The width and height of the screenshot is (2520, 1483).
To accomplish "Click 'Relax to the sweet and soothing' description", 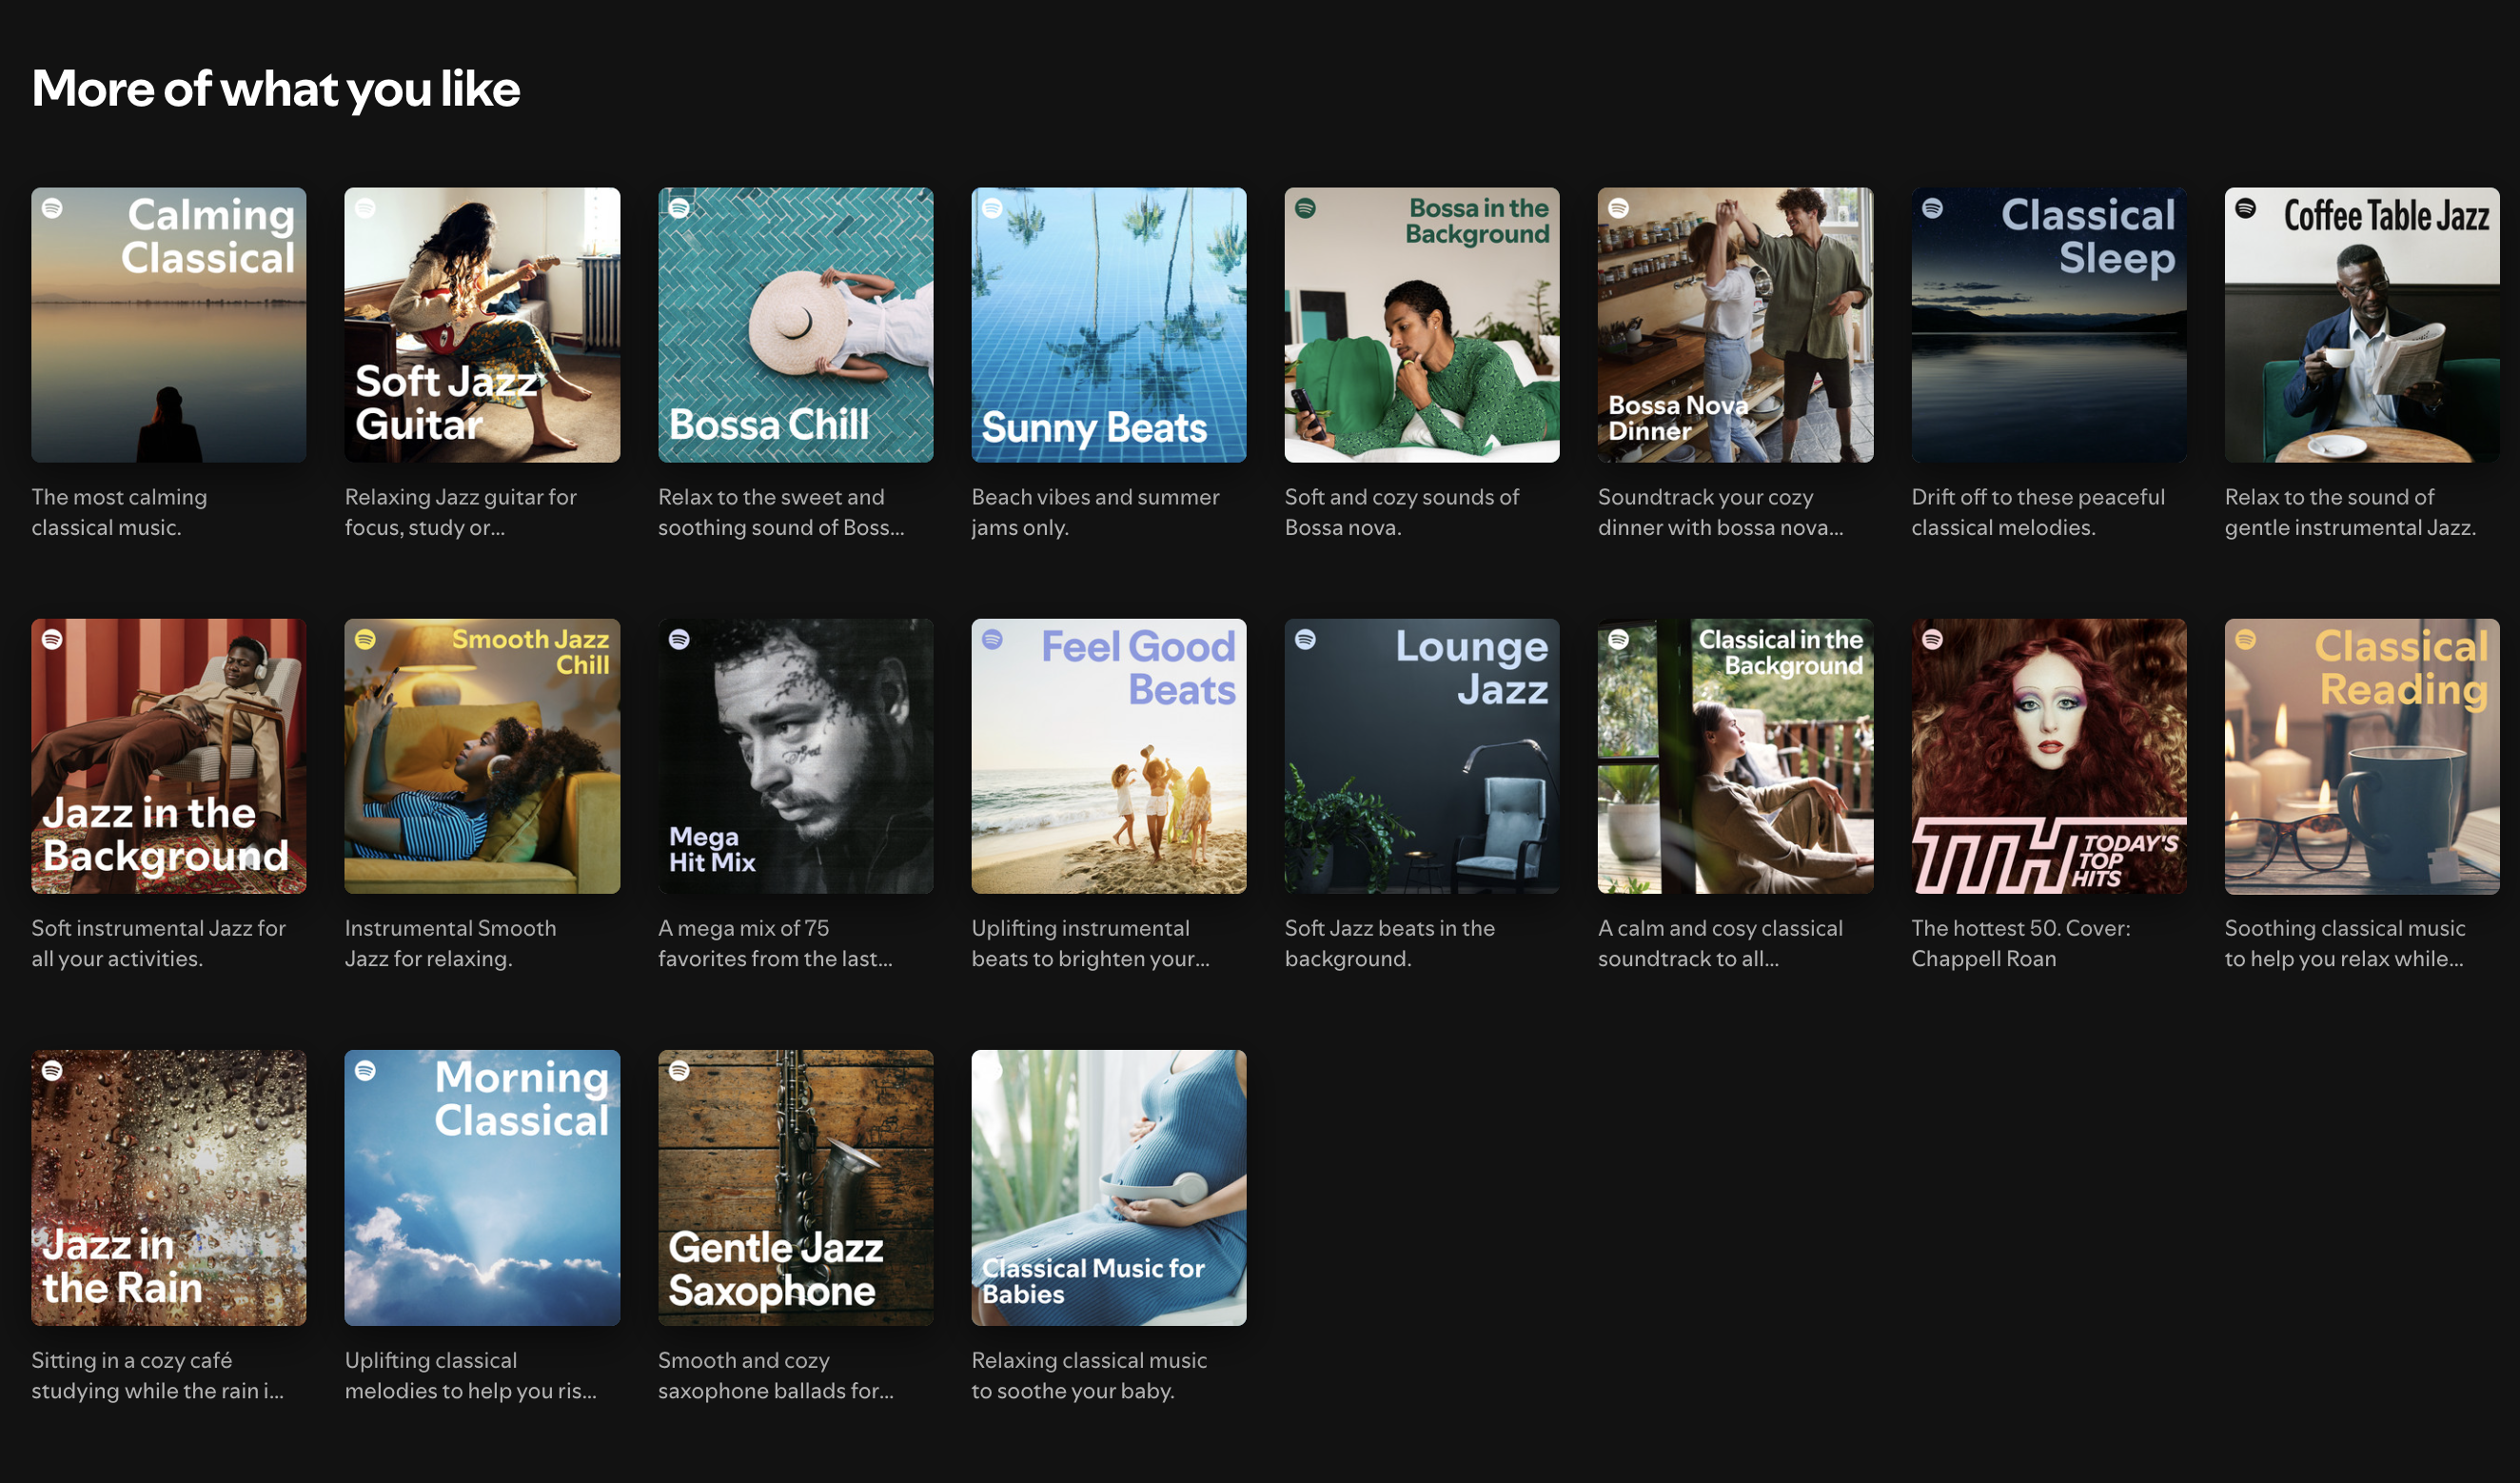I will 781,512.
